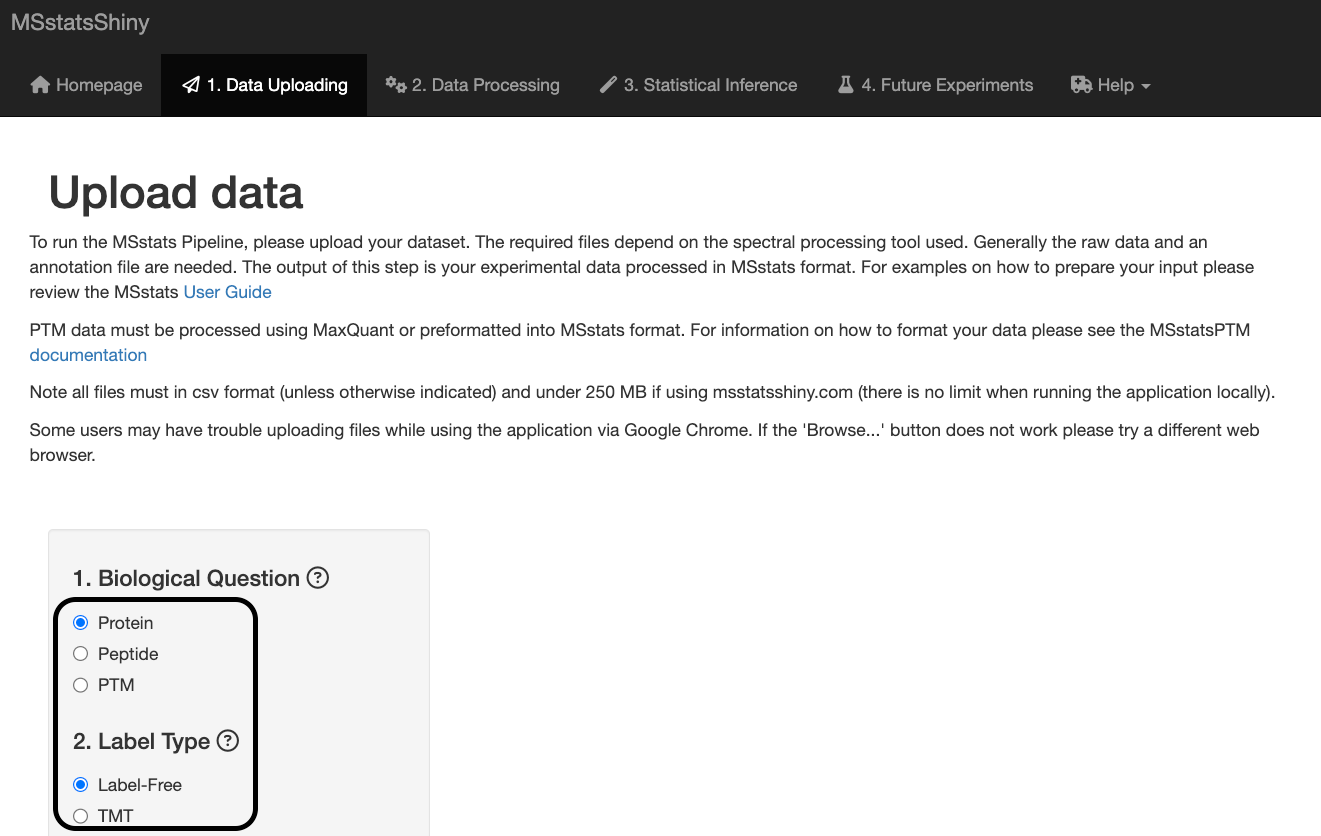Open the Help menu label
The width and height of the screenshot is (1321, 836).
click(x=1116, y=85)
